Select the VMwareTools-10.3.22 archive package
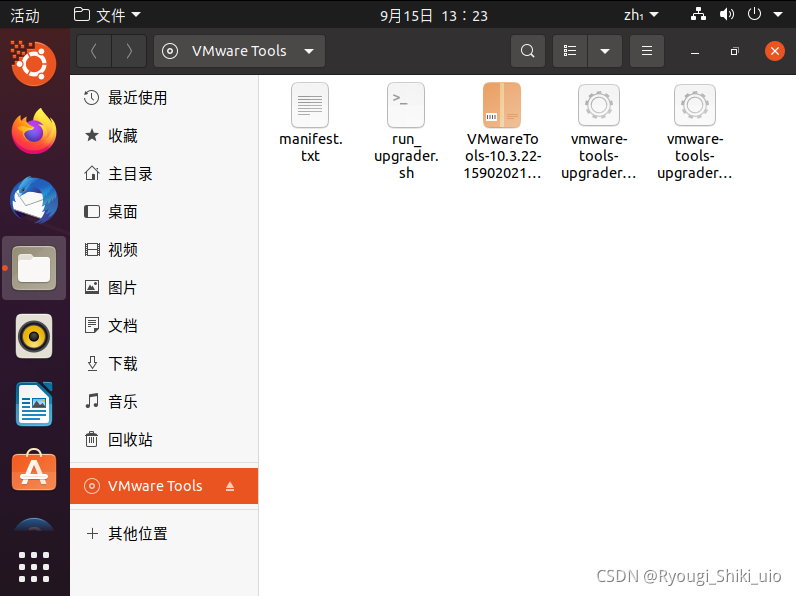 (502, 131)
